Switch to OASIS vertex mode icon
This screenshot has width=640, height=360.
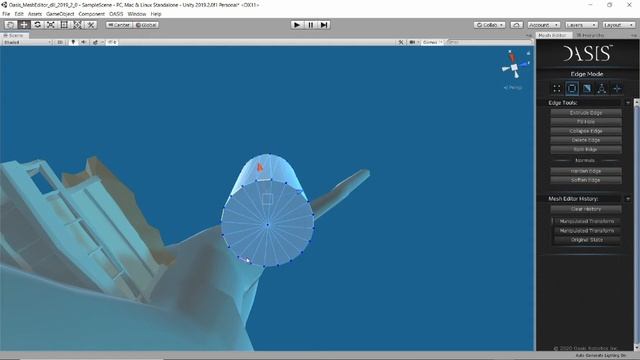pyautogui.click(x=557, y=88)
